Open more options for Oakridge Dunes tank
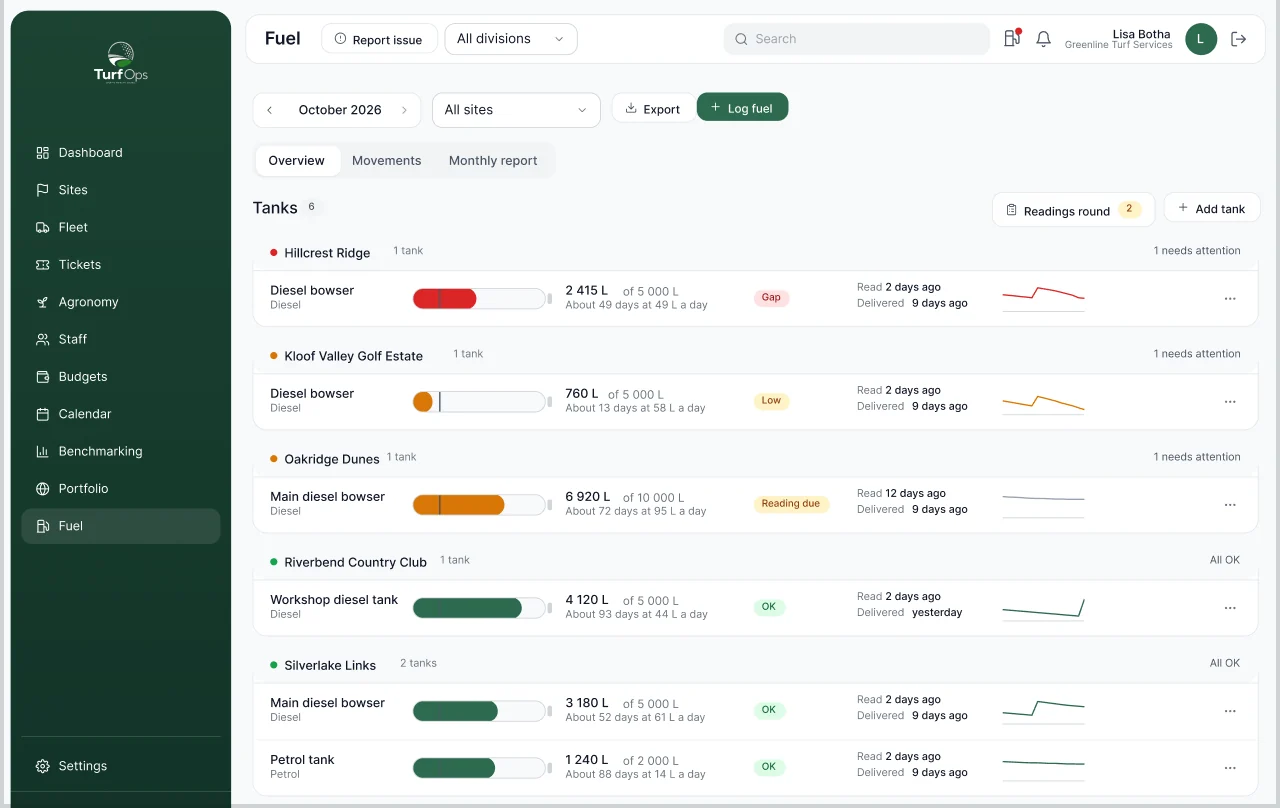Viewport: 1280px width, 808px height. 1230,504
